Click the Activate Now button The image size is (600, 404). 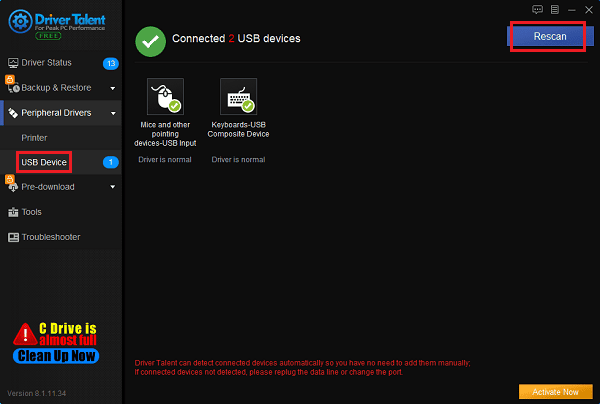(x=556, y=392)
